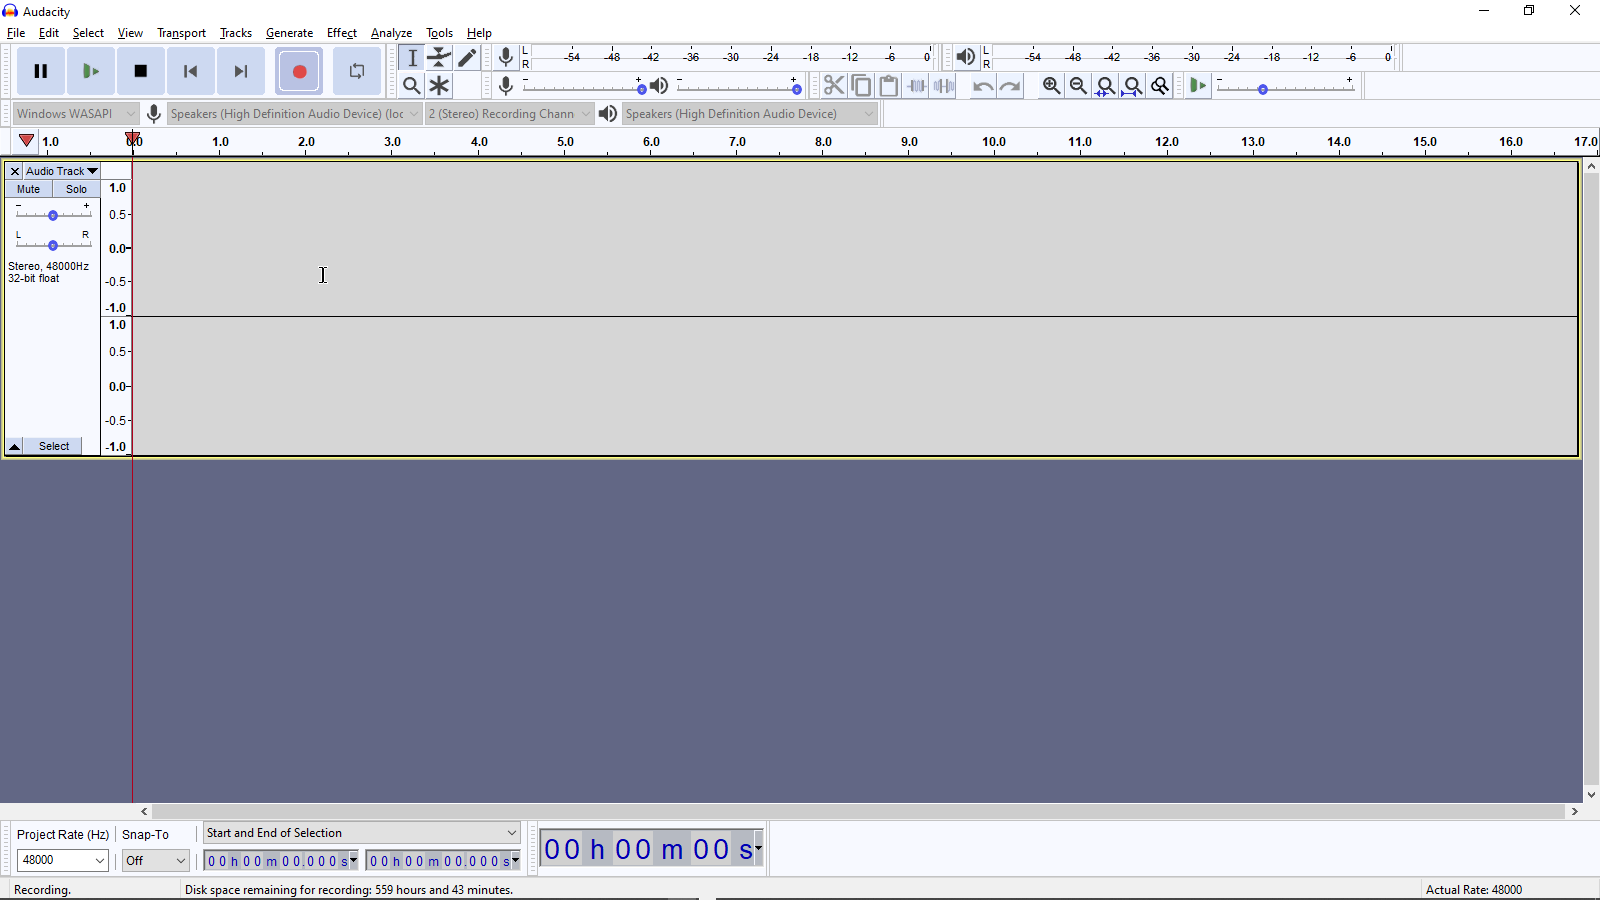The height and width of the screenshot is (900, 1600).
Task: Skip to end of track
Action: click(241, 71)
